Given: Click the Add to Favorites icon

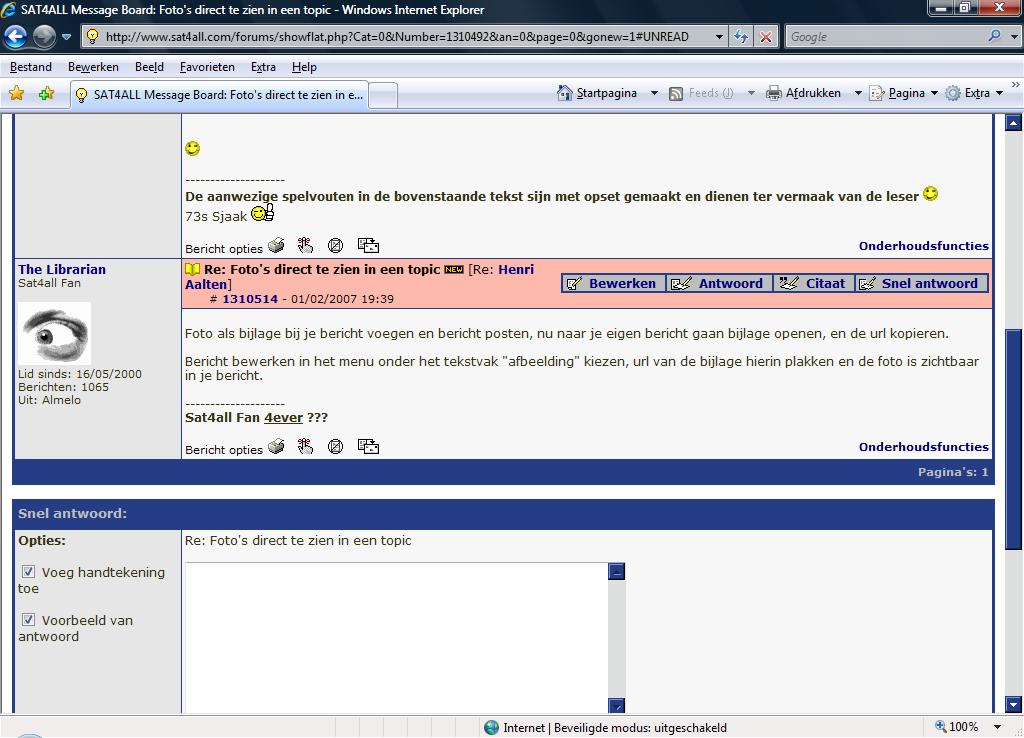Looking at the screenshot, I should coord(46,93).
